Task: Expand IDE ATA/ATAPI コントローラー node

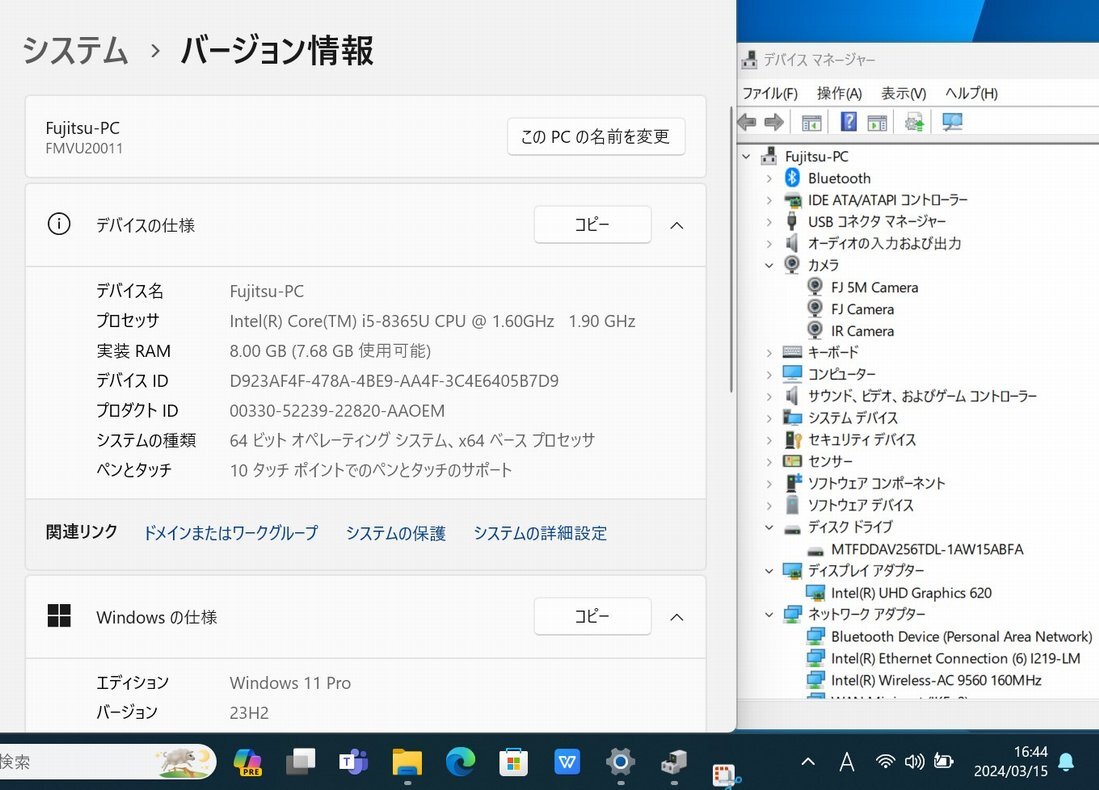Action: click(769, 200)
